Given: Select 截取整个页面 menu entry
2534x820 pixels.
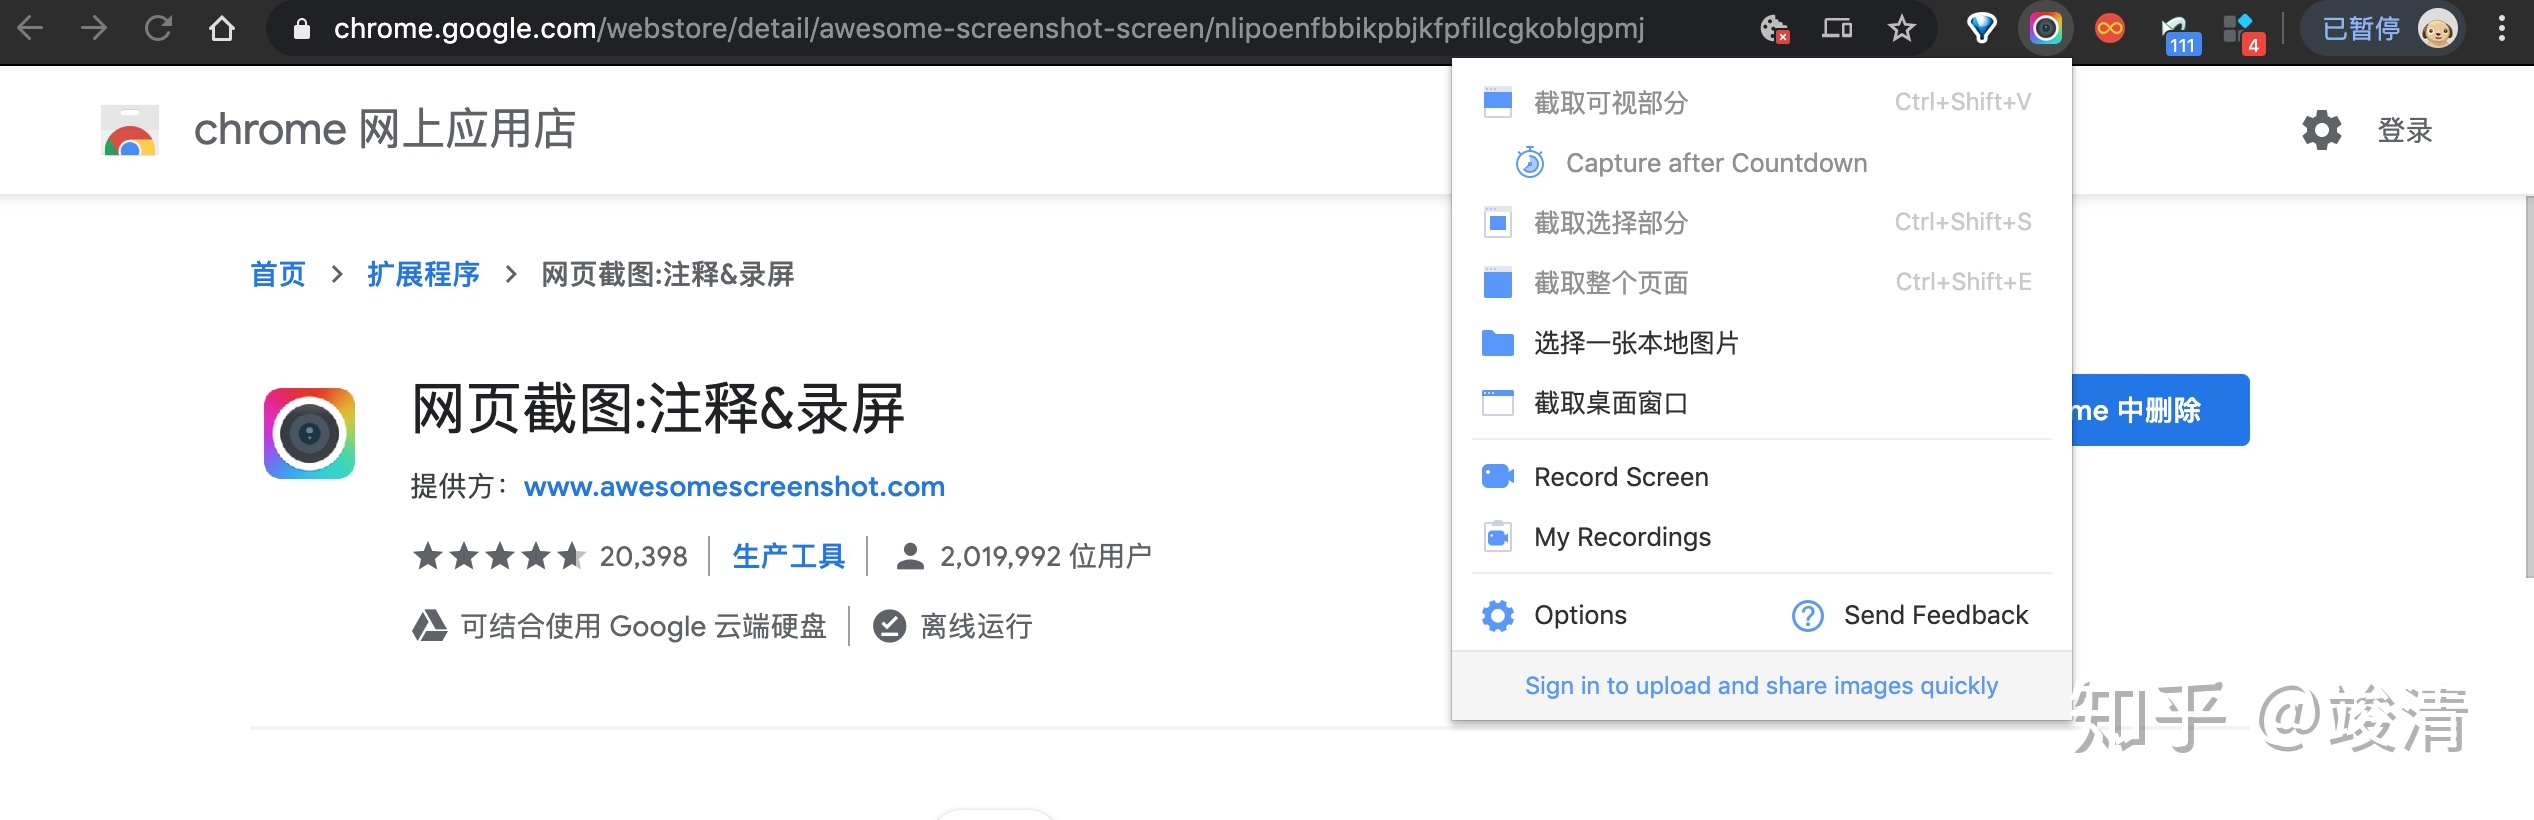Looking at the screenshot, I should (1762, 282).
